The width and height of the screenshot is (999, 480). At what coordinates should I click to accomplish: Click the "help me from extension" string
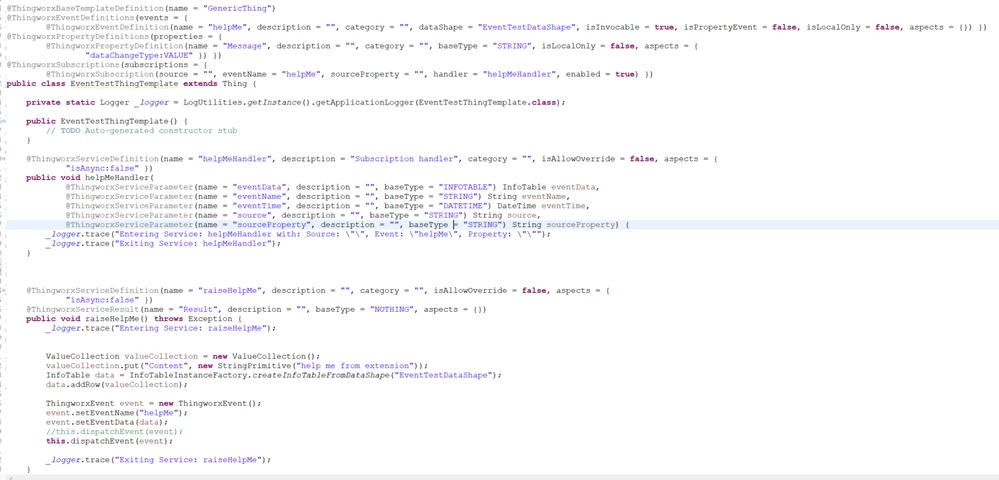pyautogui.click(x=356, y=366)
